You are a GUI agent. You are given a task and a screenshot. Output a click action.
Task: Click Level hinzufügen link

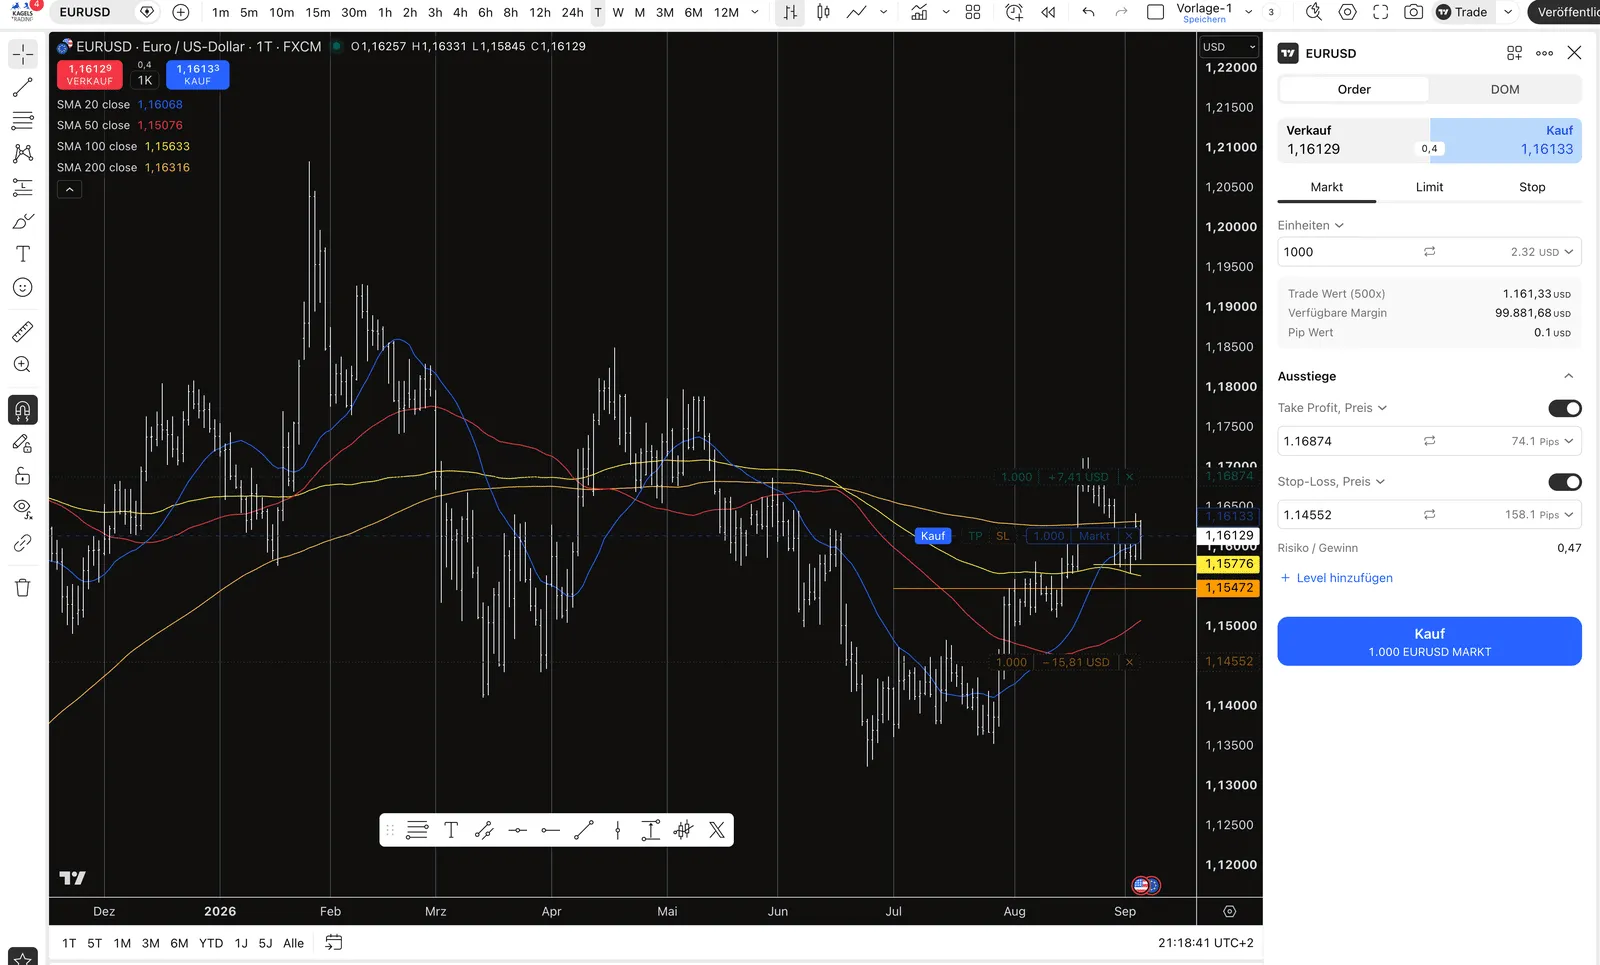[x=1337, y=578]
